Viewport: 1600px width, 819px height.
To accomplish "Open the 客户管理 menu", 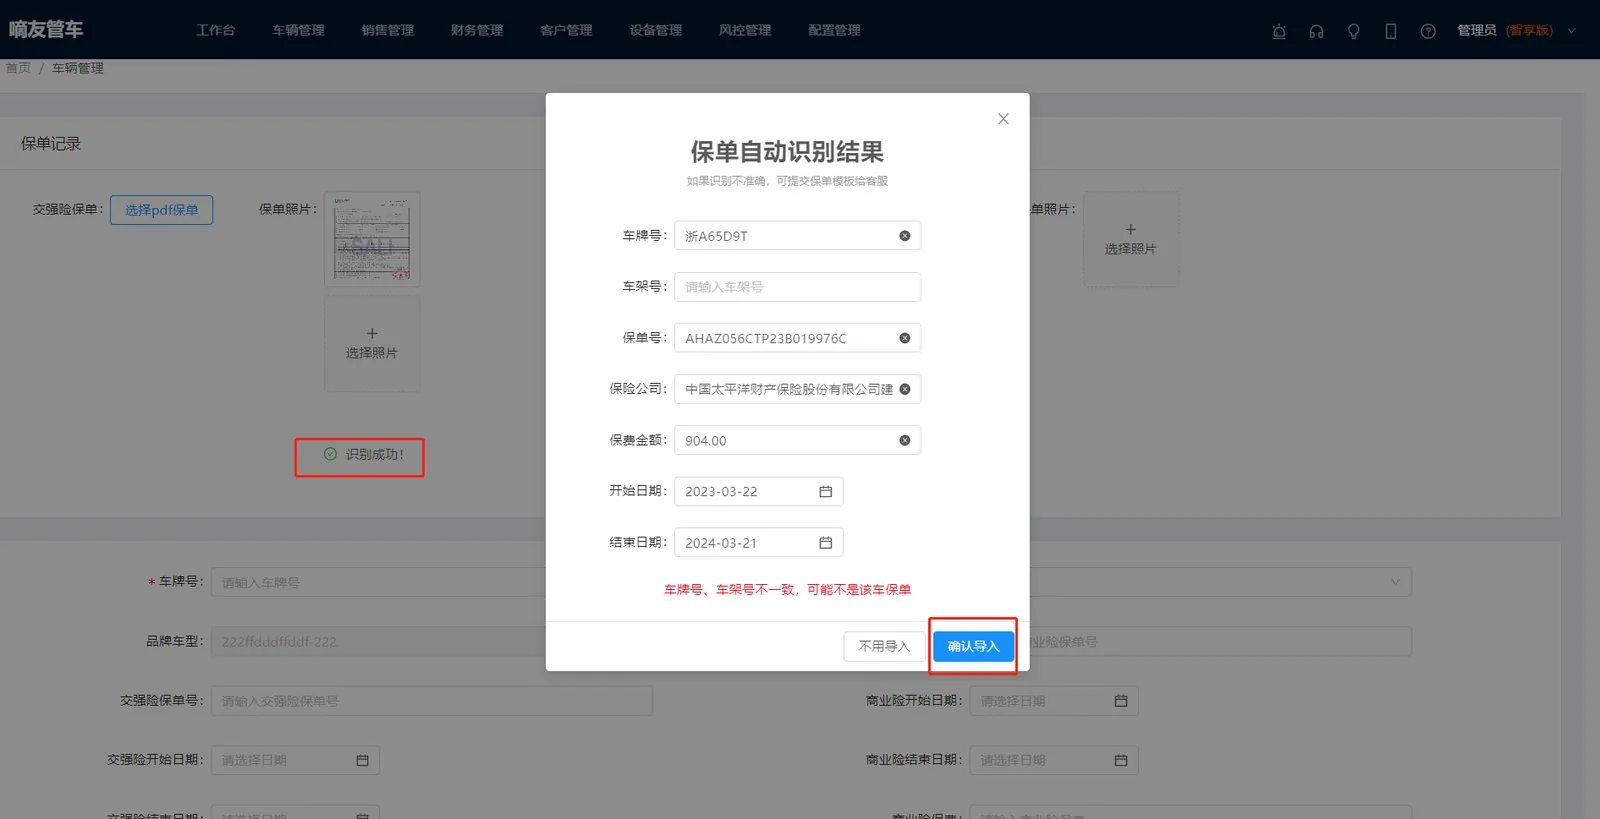I will 566,30.
